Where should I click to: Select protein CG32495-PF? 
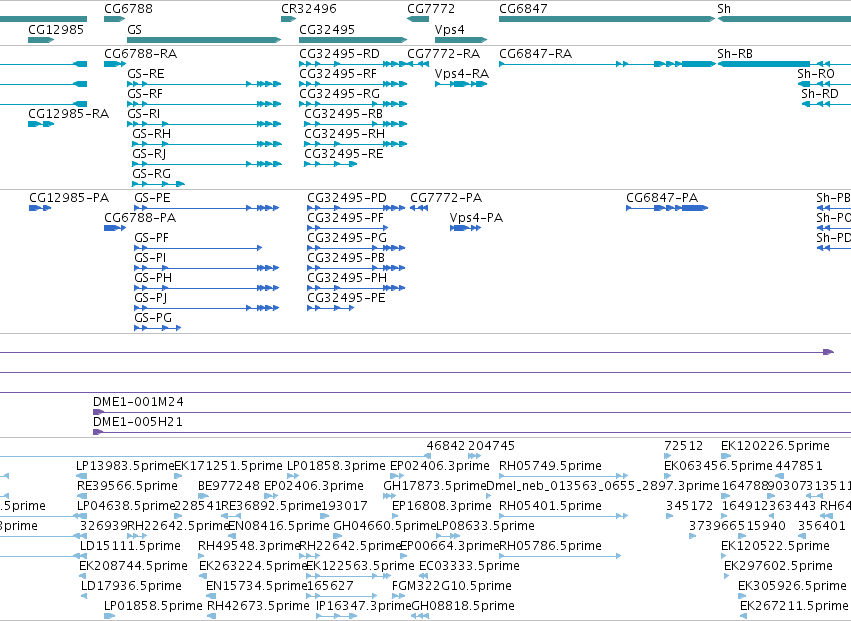coord(345,218)
